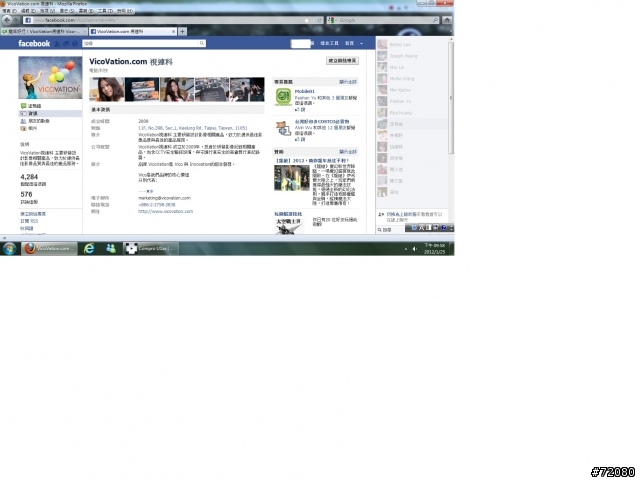This screenshot has width=640, height=480.
Task: Click the Firefox home button icon
Action: 447,20
